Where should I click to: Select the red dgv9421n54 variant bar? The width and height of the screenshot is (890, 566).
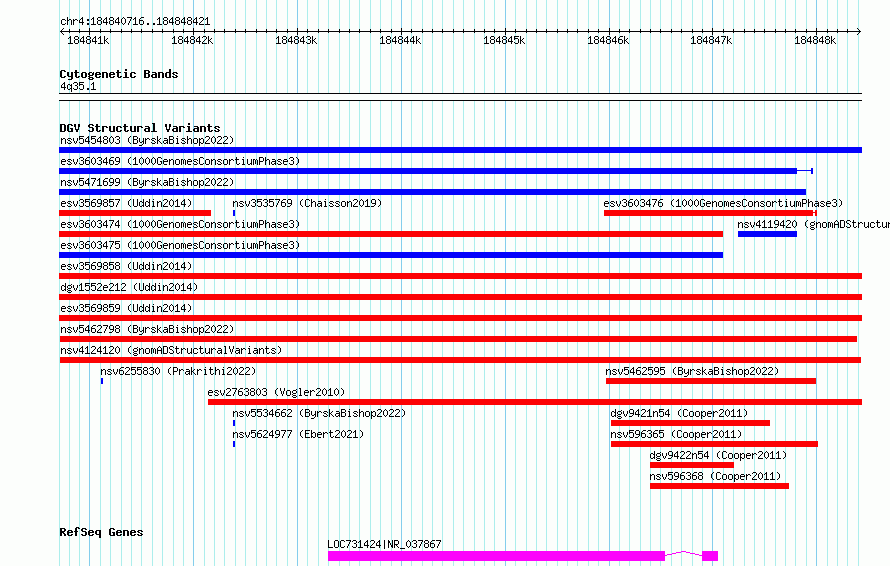[x=690, y=423]
